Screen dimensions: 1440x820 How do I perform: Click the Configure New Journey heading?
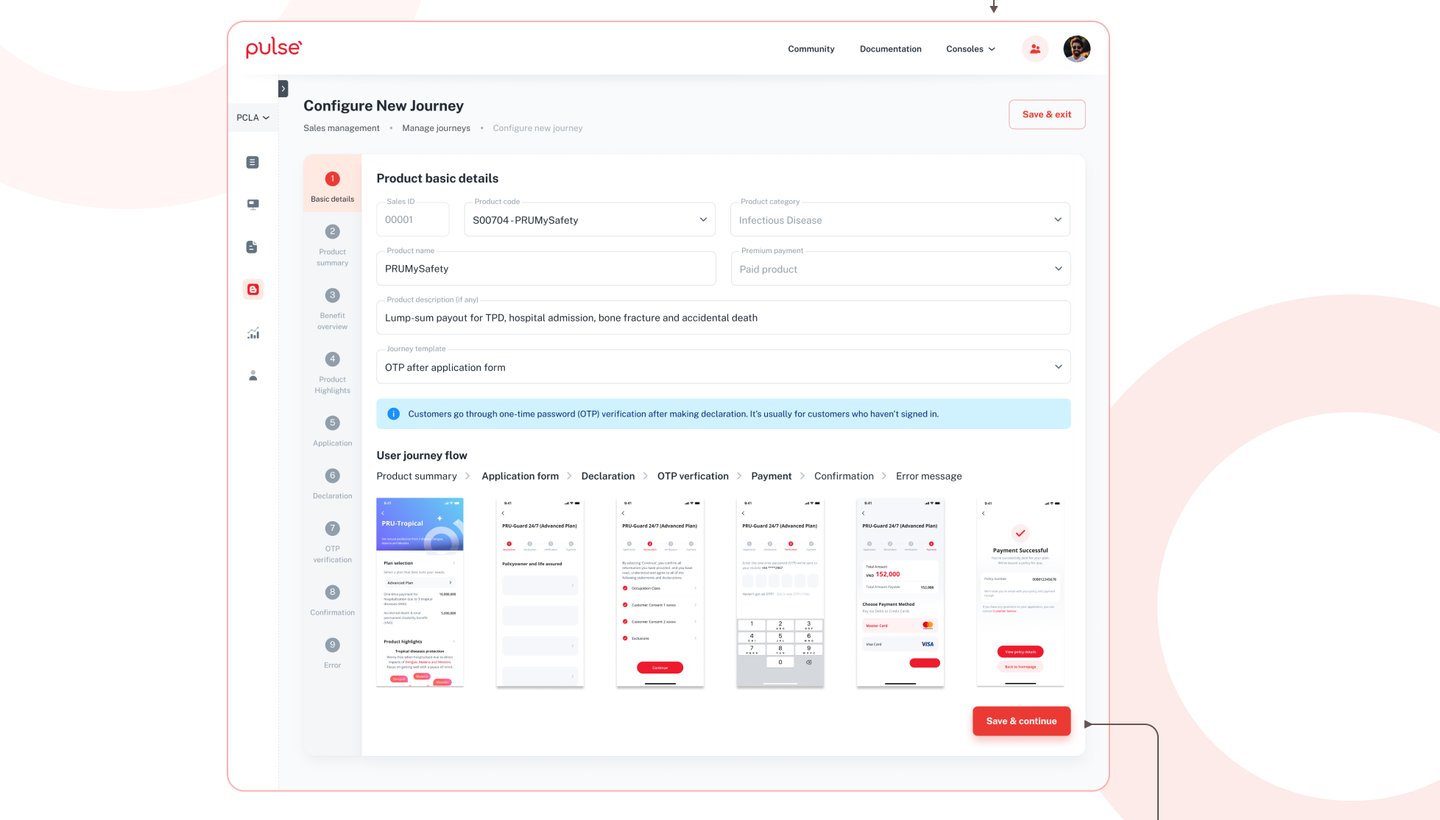(x=384, y=106)
